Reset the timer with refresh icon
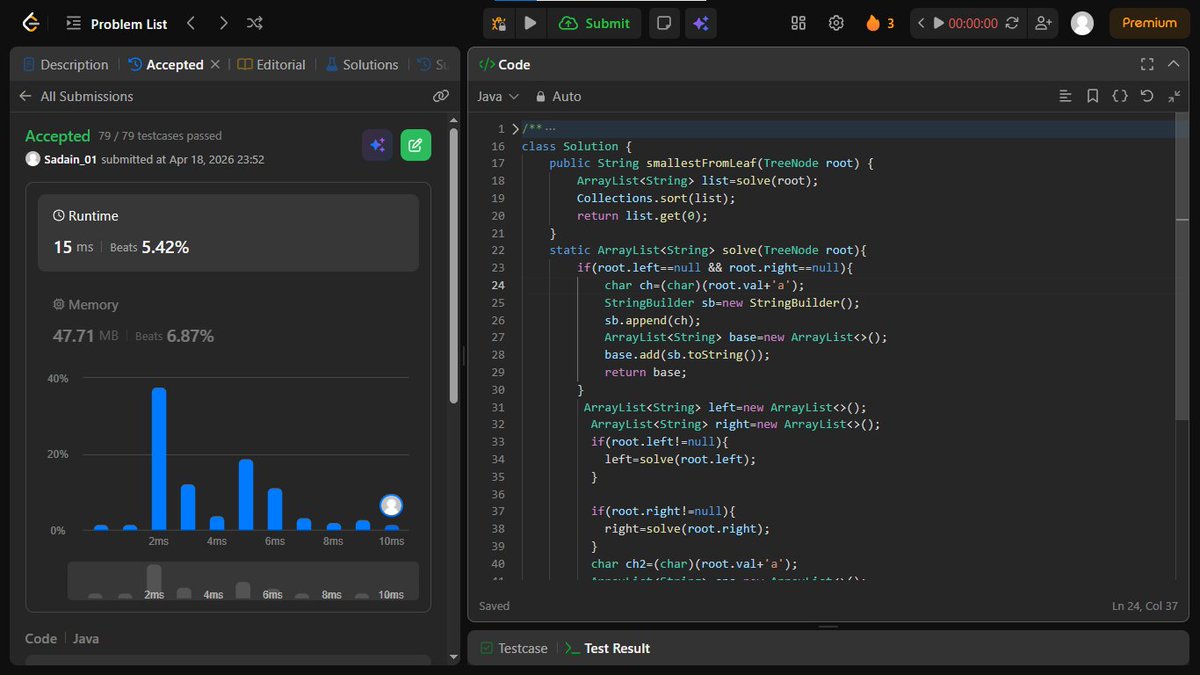Image resolution: width=1200 pixels, height=675 pixels. click(x=1012, y=23)
